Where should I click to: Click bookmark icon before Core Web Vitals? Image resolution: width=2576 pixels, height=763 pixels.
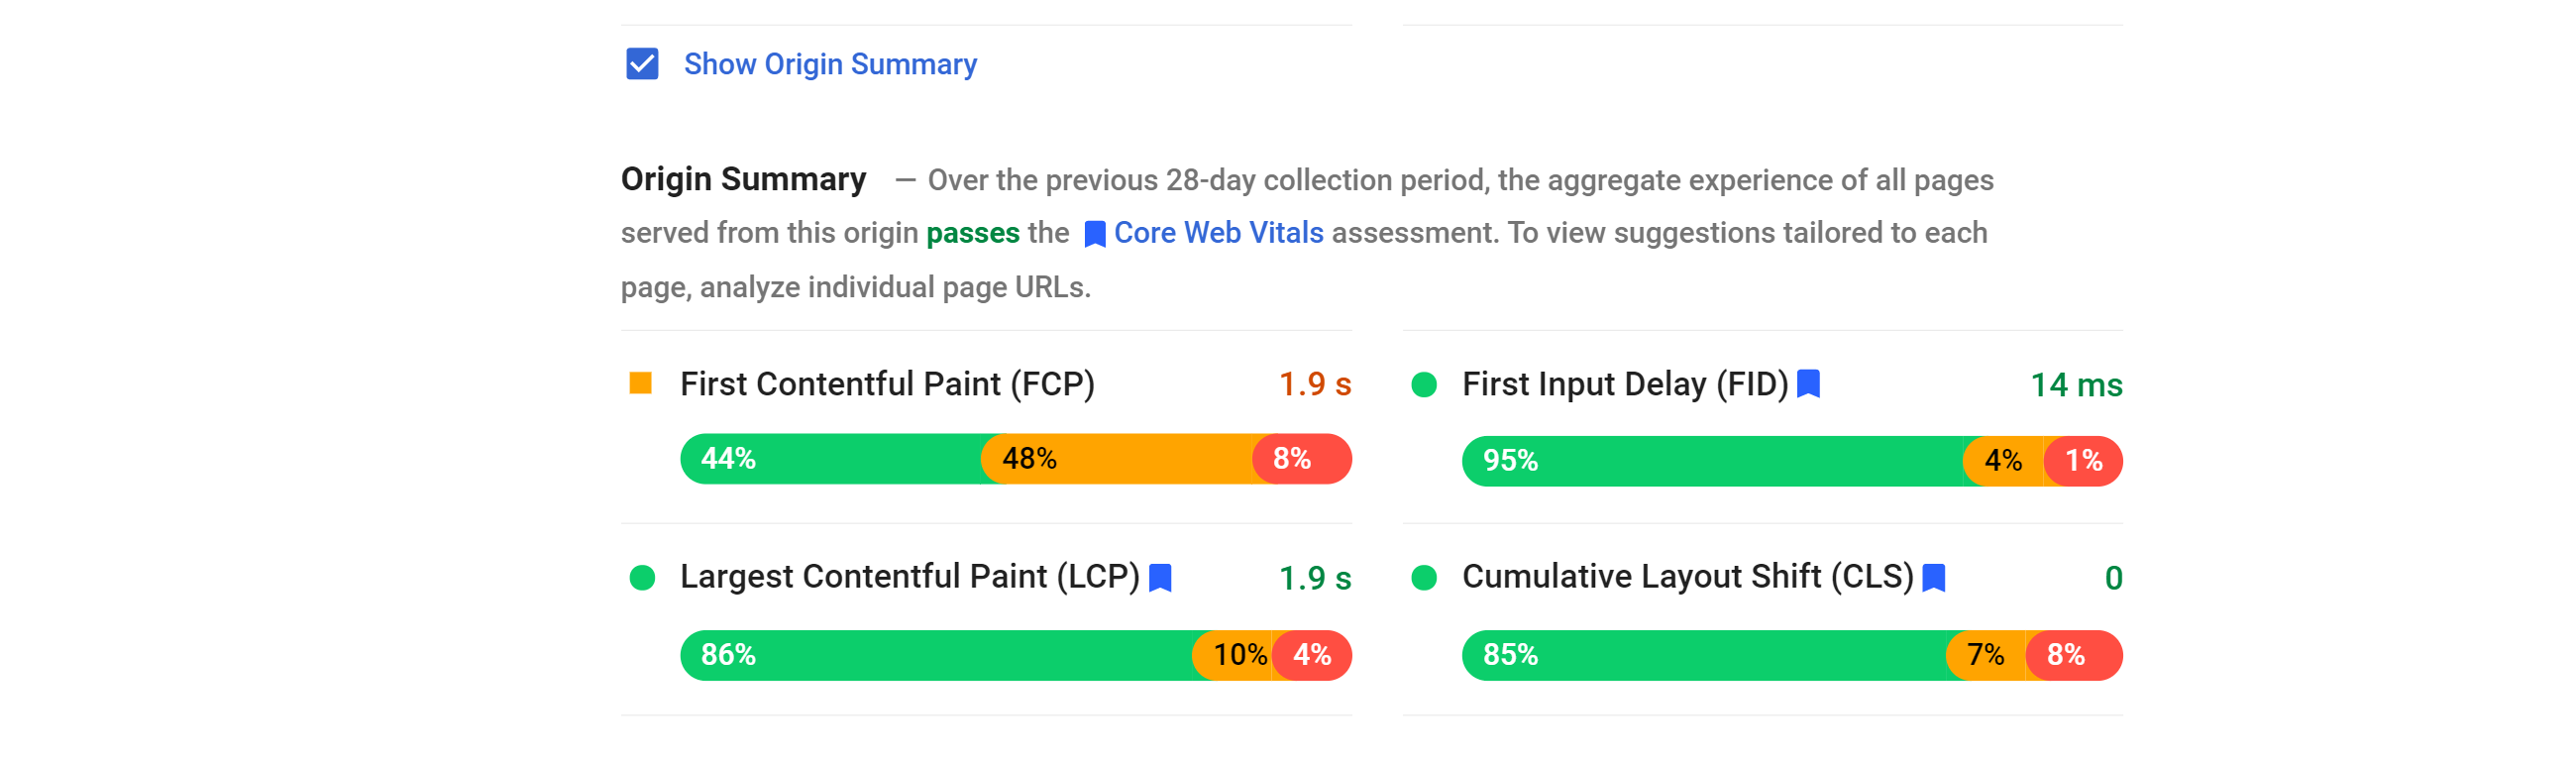point(1094,234)
